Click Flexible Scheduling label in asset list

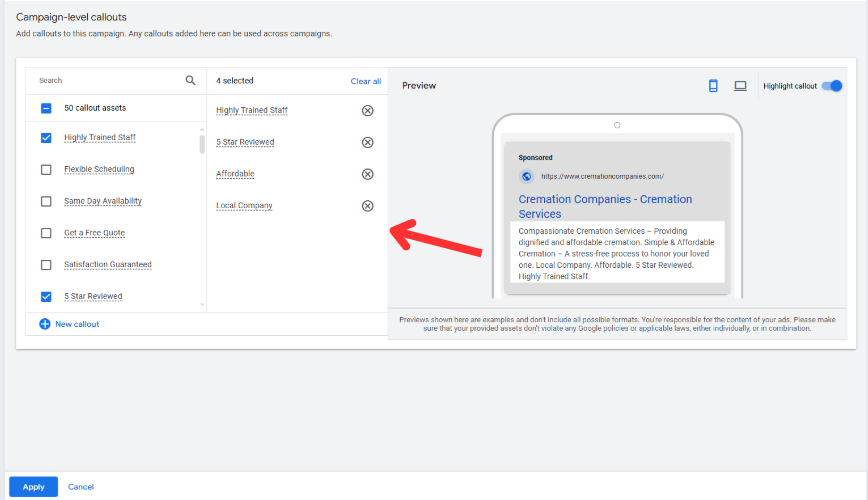(99, 169)
